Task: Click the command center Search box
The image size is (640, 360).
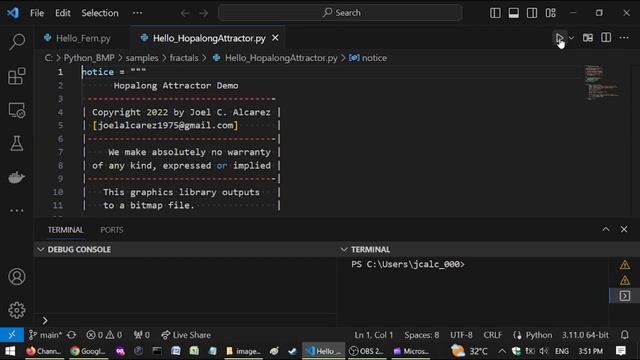Action: 340,13
